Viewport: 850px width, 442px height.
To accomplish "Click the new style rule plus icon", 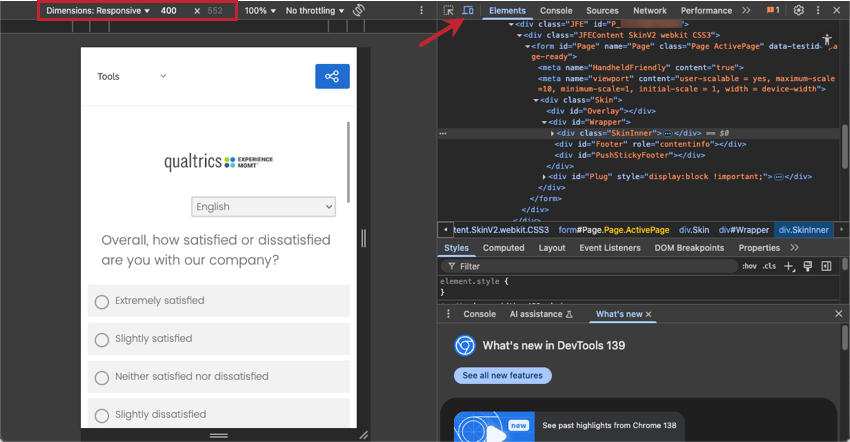I will (x=789, y=266).
